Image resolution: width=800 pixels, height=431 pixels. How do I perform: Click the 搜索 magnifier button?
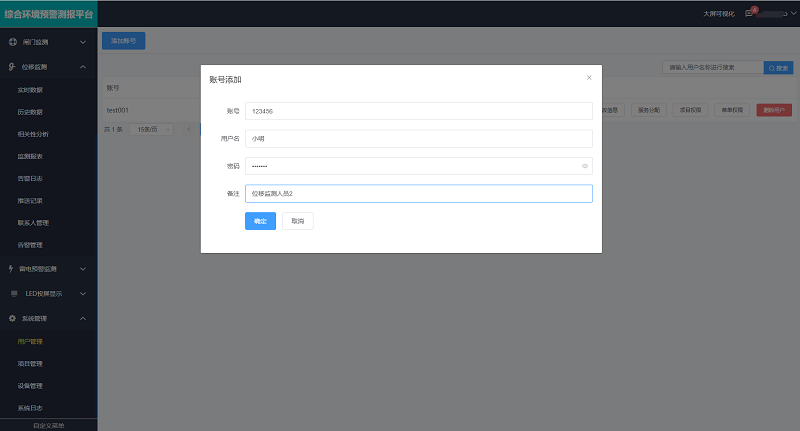[x=778, y=68]
